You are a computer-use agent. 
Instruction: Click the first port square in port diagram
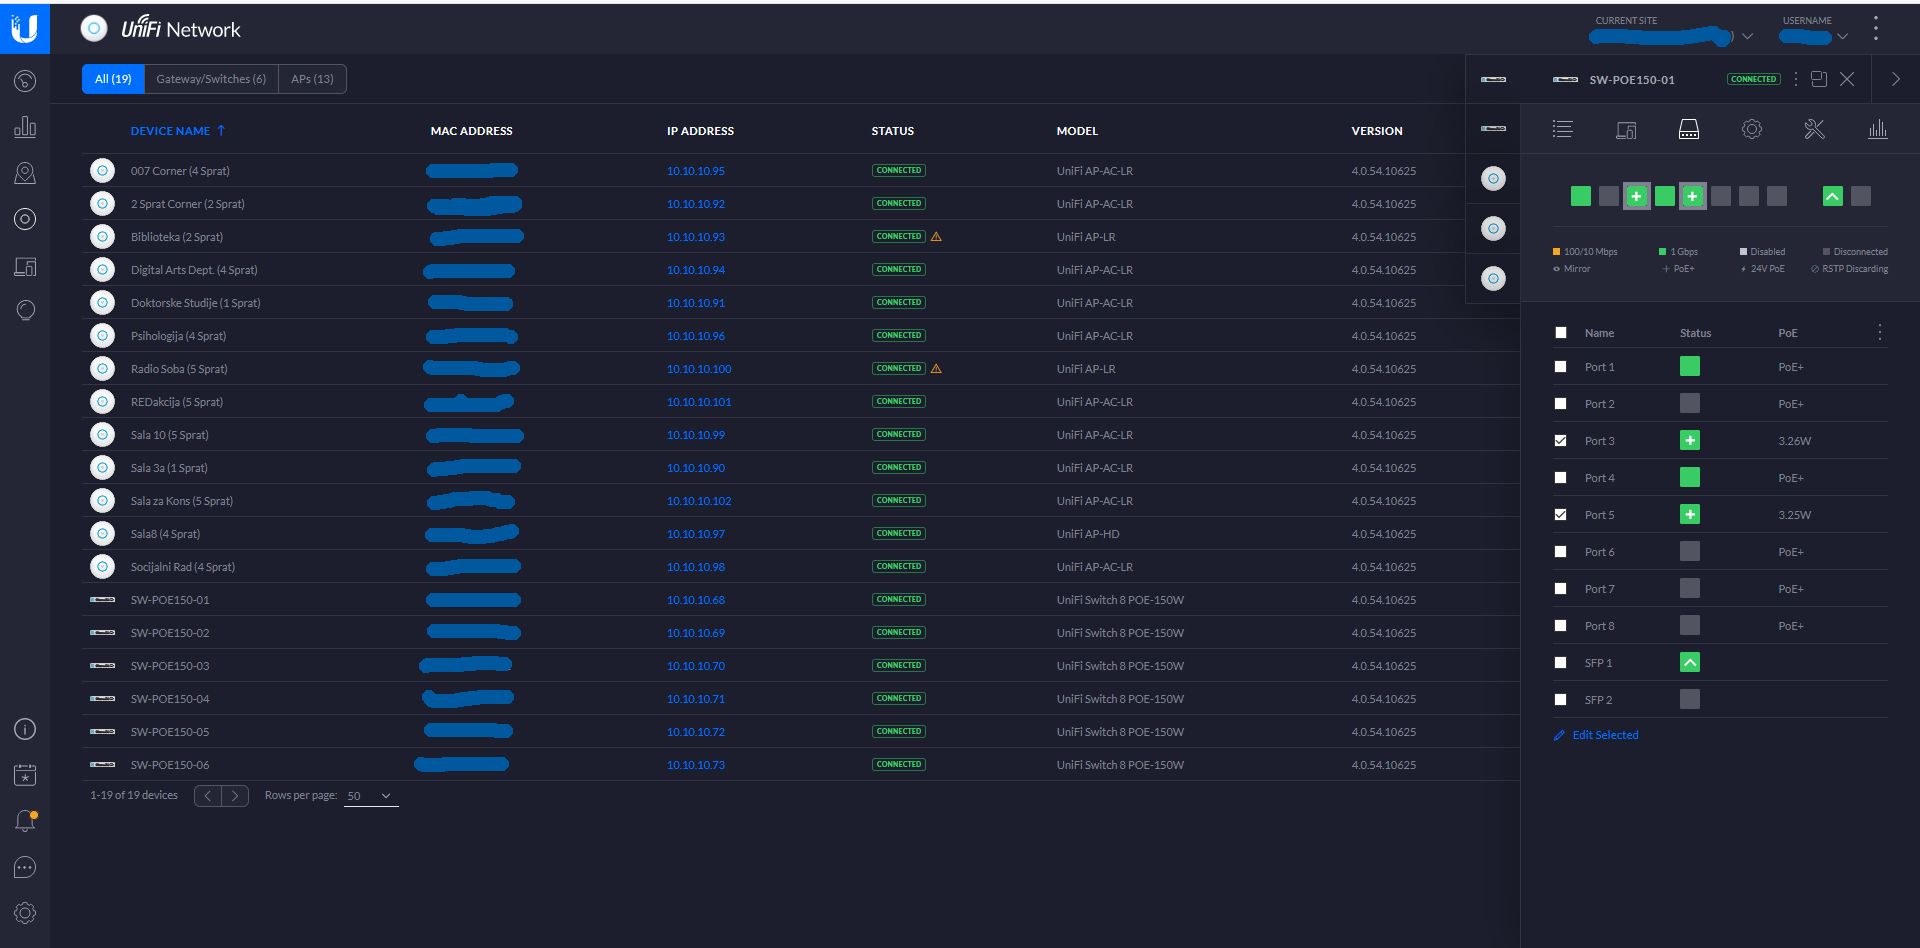1581,196
